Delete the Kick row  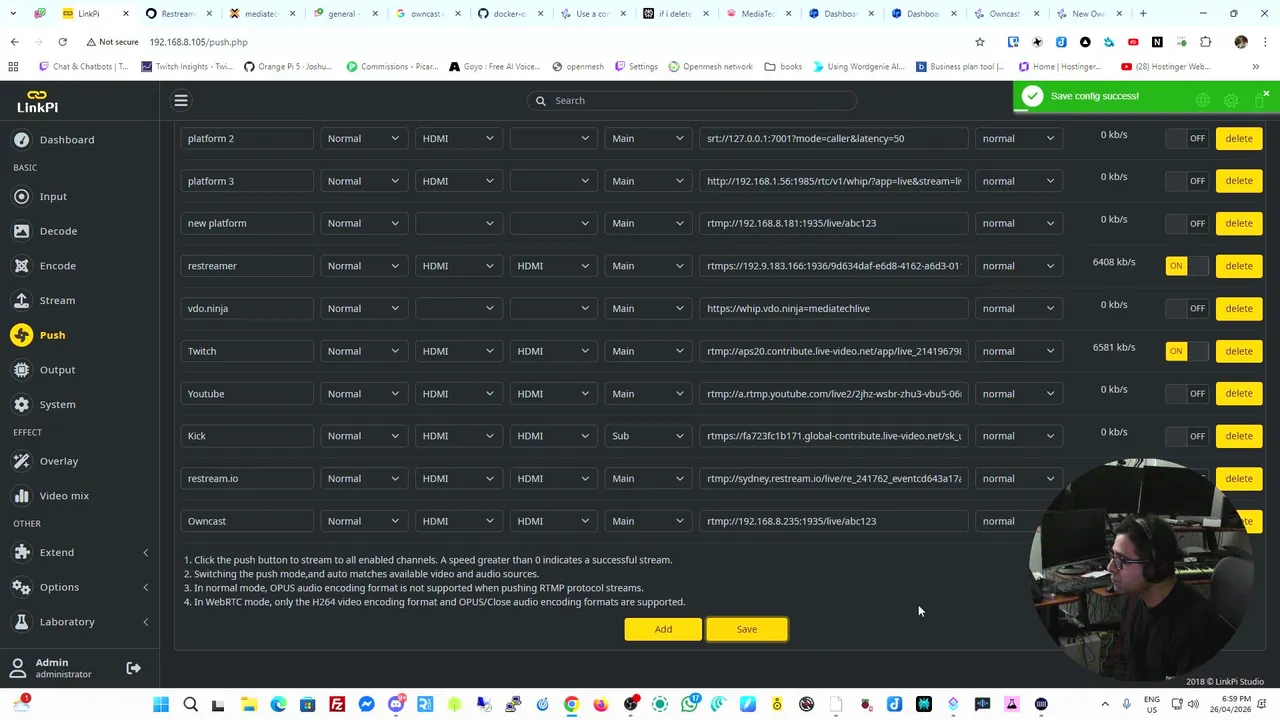[x=1239, y=436]
